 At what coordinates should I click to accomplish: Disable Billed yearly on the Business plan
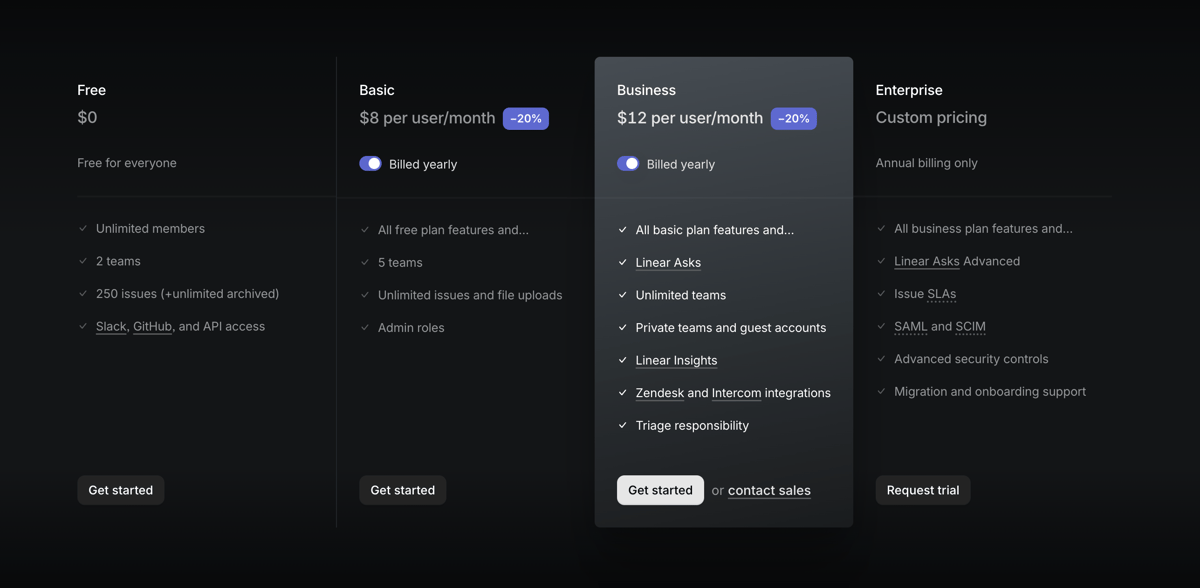point(628,163)
